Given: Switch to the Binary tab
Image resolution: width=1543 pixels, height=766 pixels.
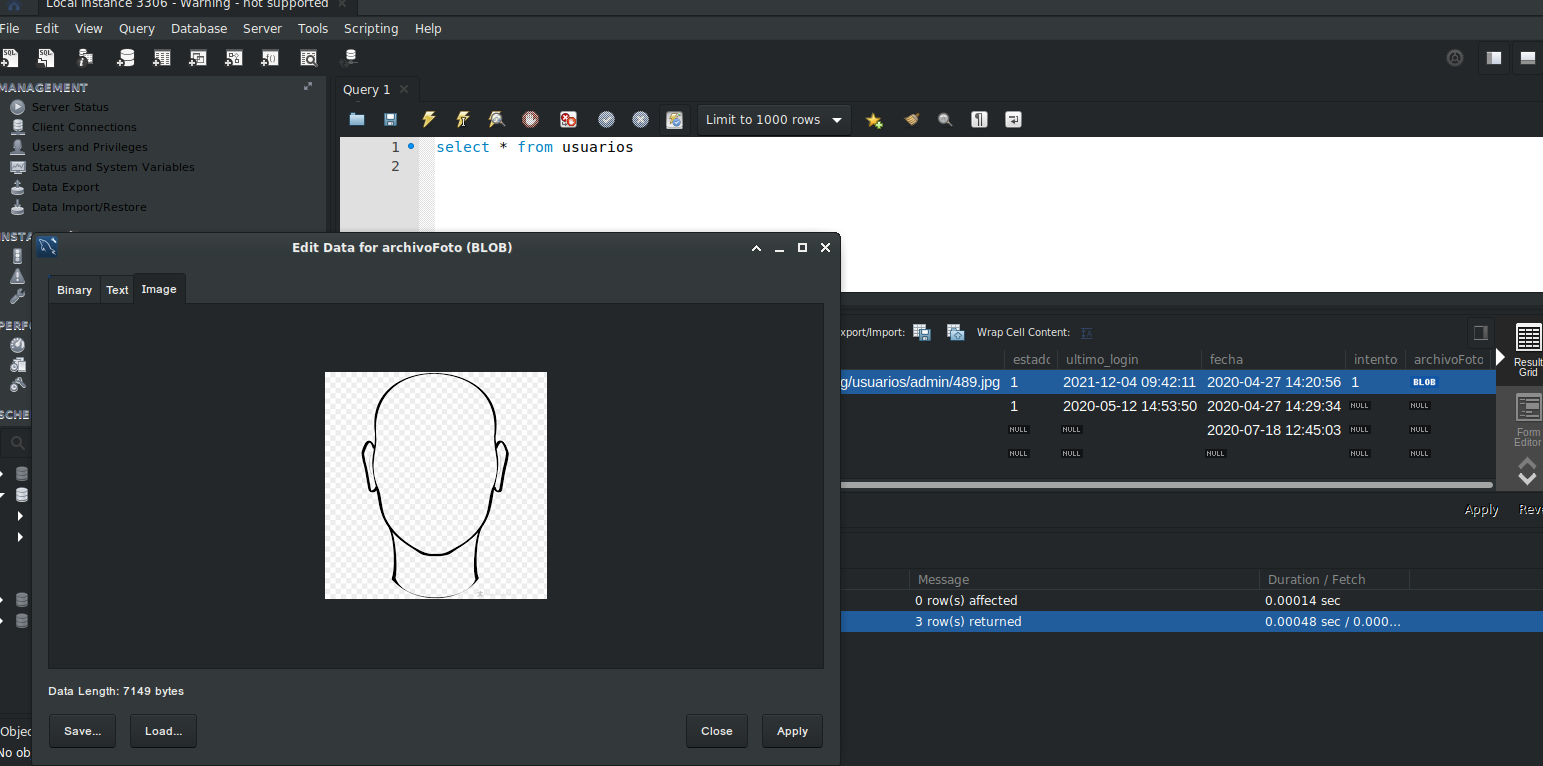Looking at the screenshot, I should (x=74, y=290).
